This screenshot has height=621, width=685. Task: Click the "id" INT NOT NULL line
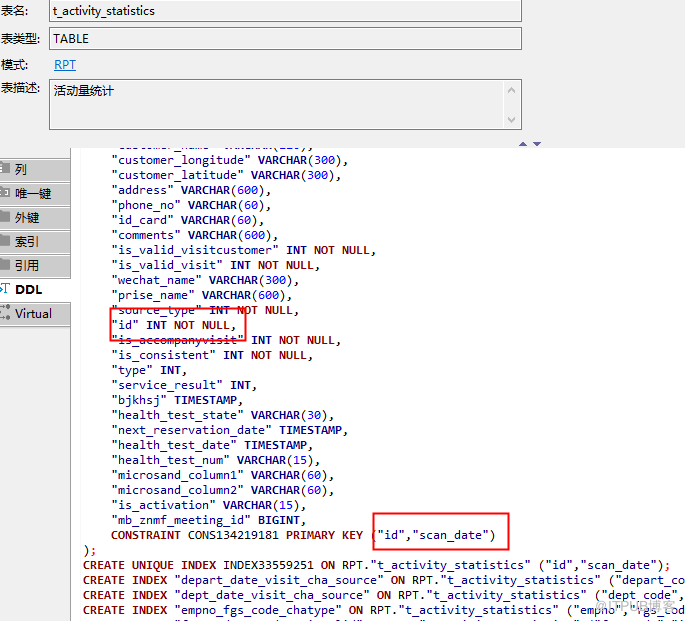pos(176,325)
